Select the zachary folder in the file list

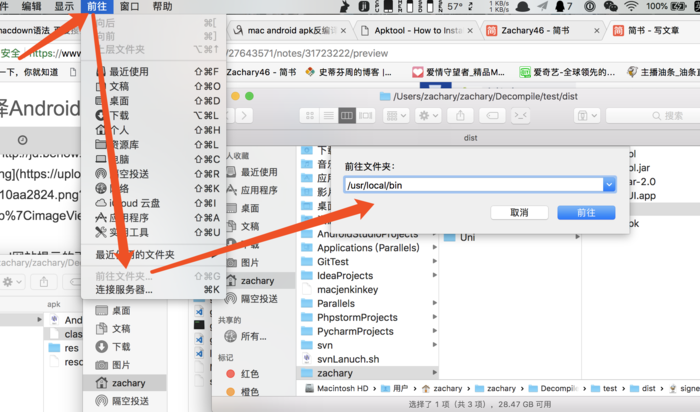point(368,373)
